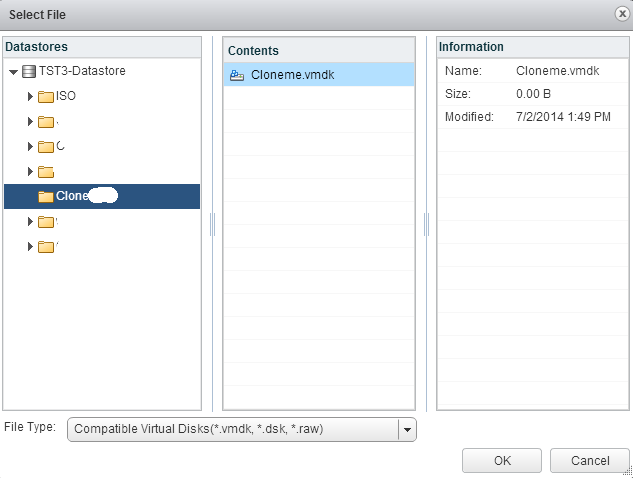The height and width of the screenshot is (478, 633).
Task: Click splitter handle between Contents and Information
Action: pyautogui.click(x=426, y=224)
